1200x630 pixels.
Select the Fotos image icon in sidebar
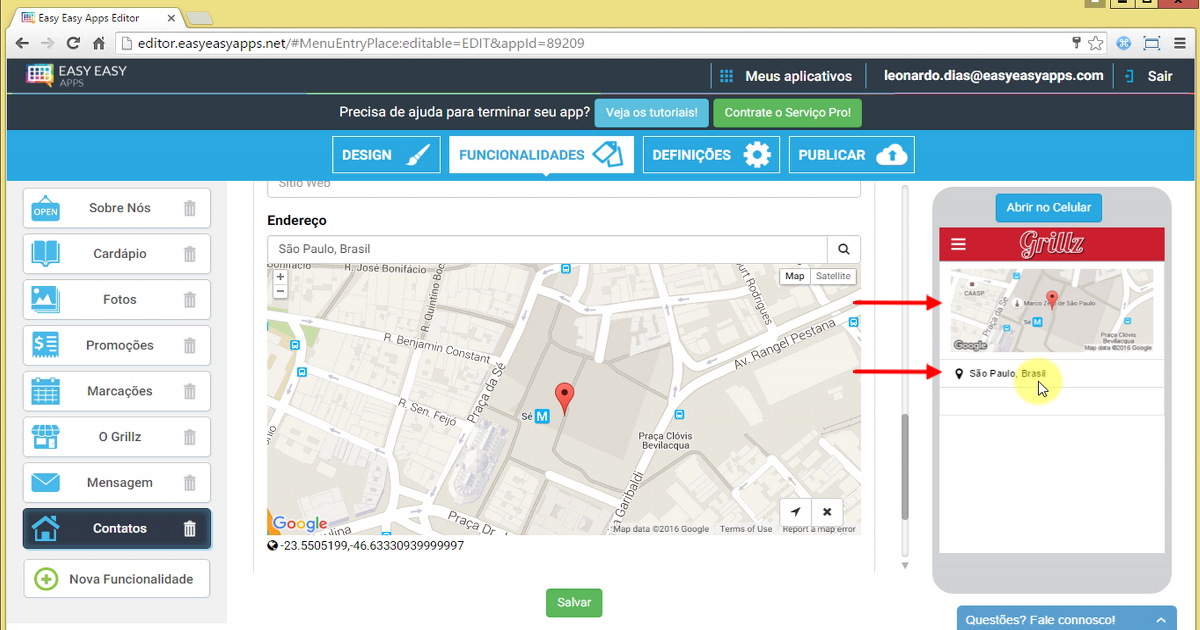click(x=45, y=299)
